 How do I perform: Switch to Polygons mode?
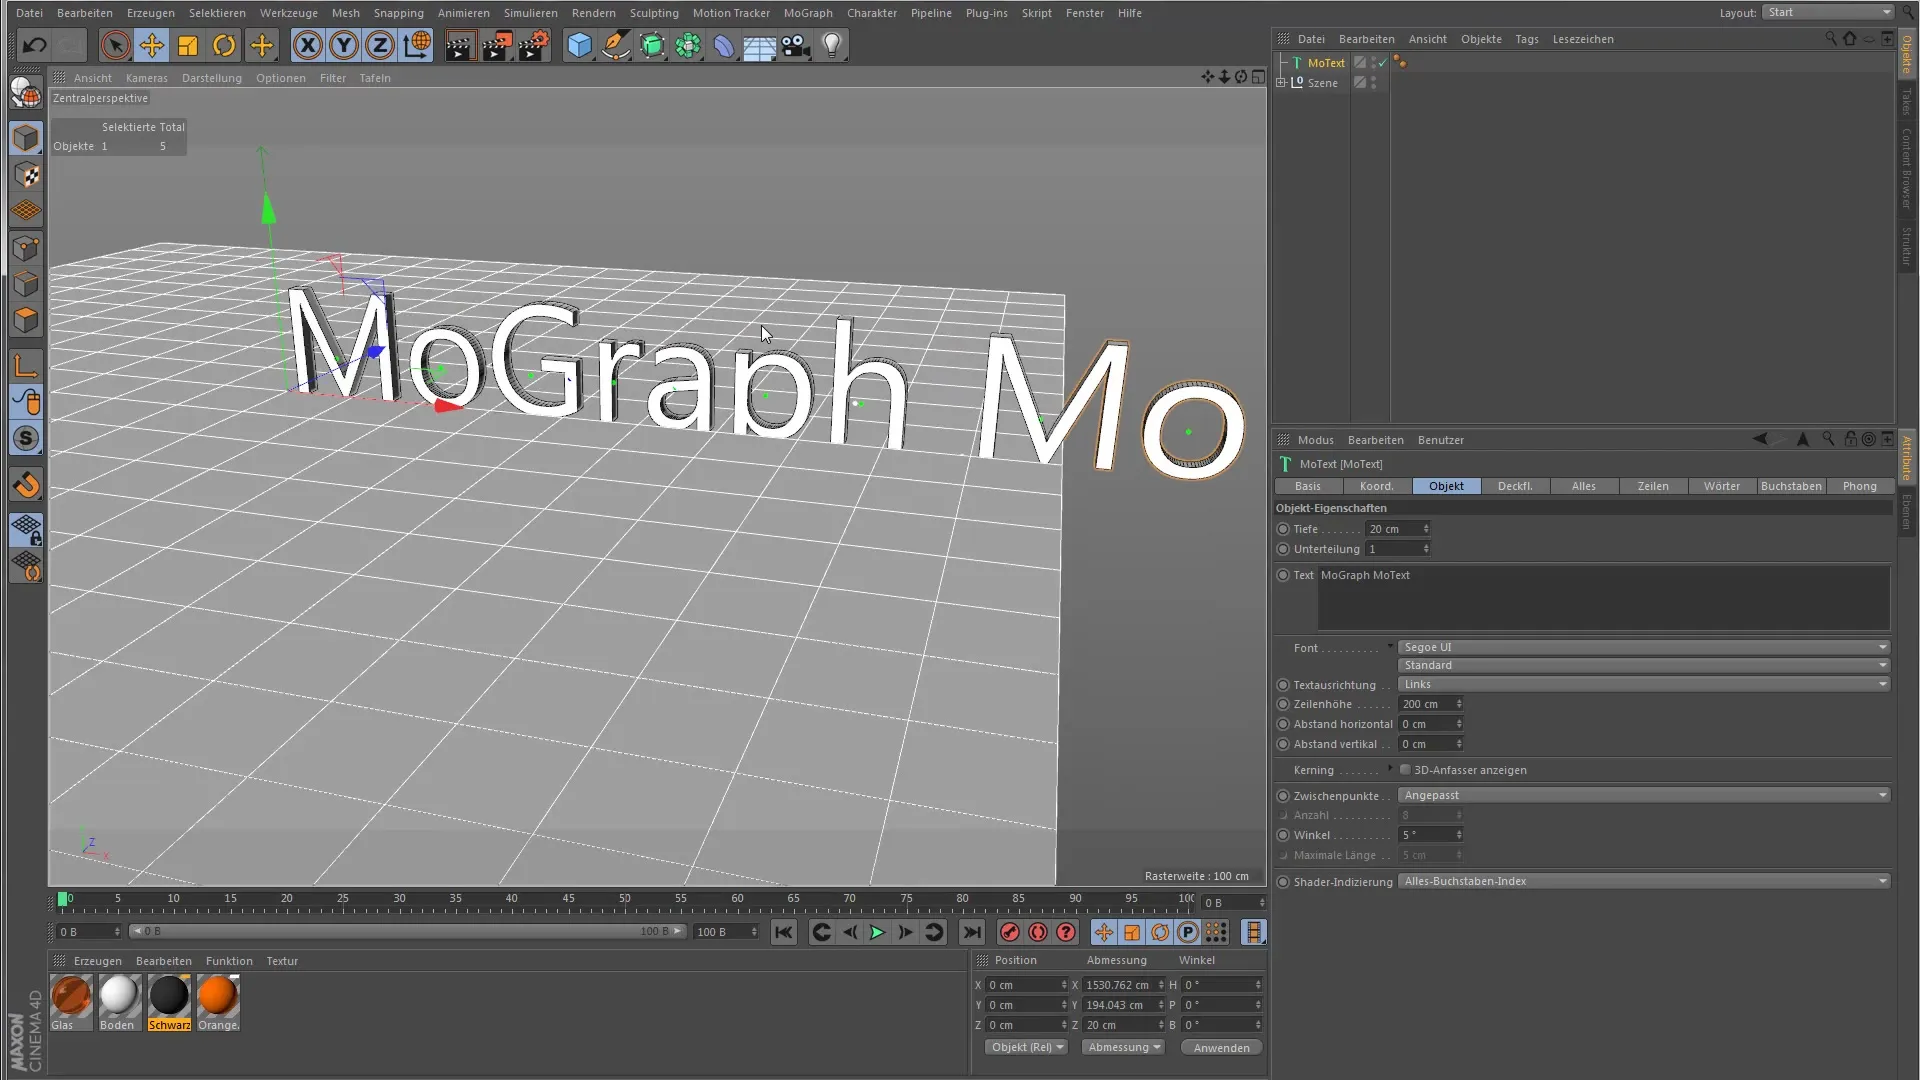[26, 320]
